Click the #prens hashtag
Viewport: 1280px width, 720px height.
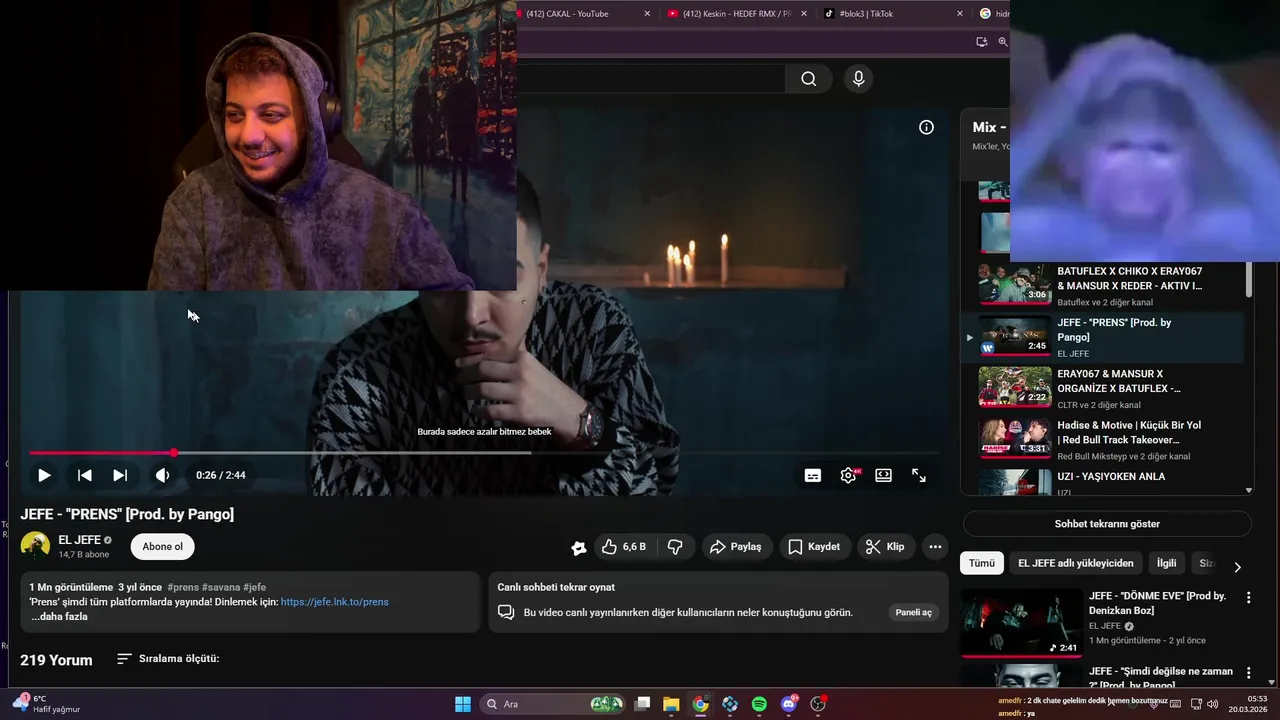(x=183, y=587)
